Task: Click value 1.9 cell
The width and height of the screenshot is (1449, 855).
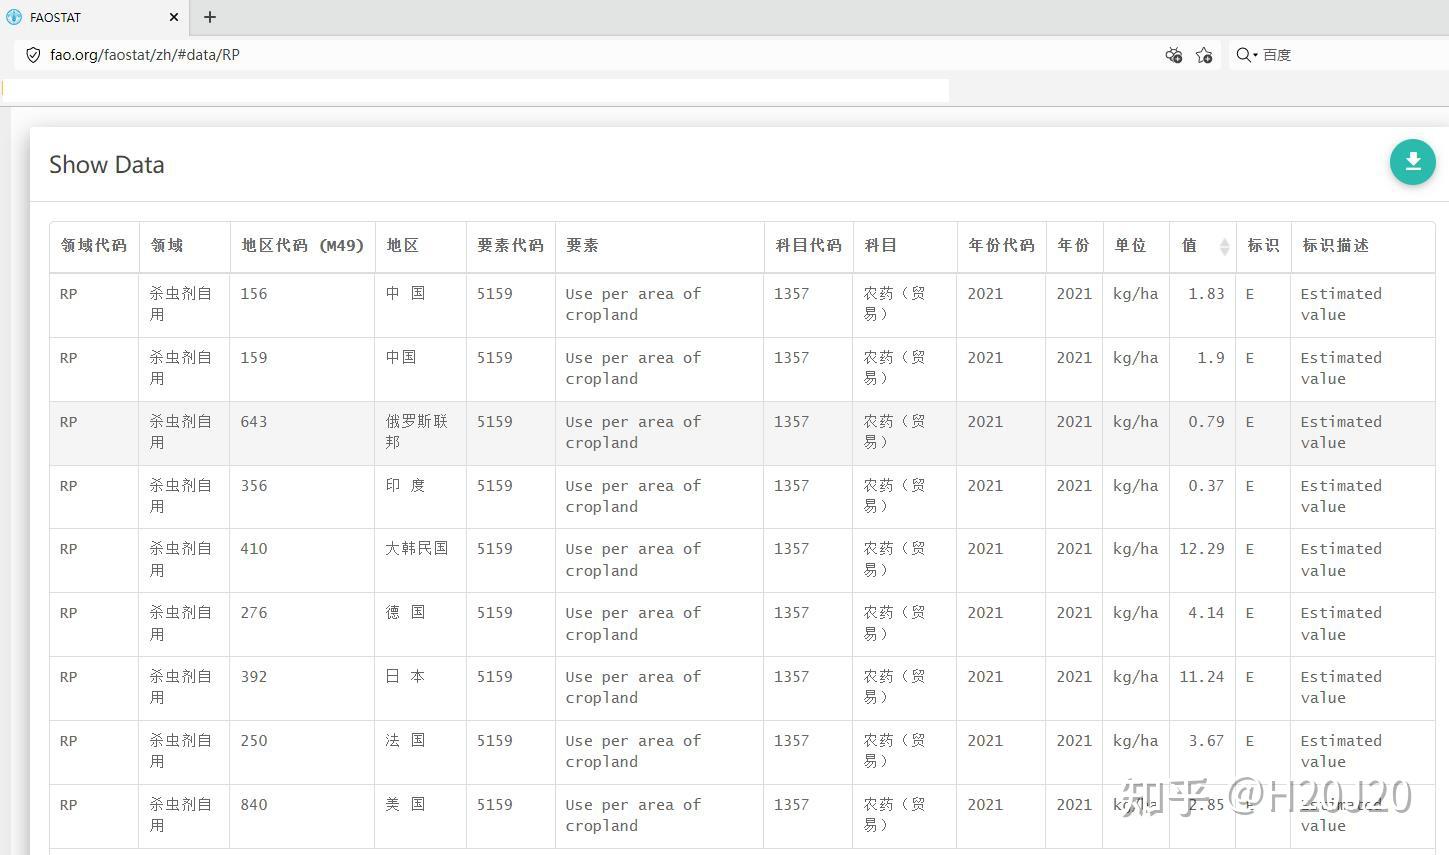Action: tap(1203, 369)
